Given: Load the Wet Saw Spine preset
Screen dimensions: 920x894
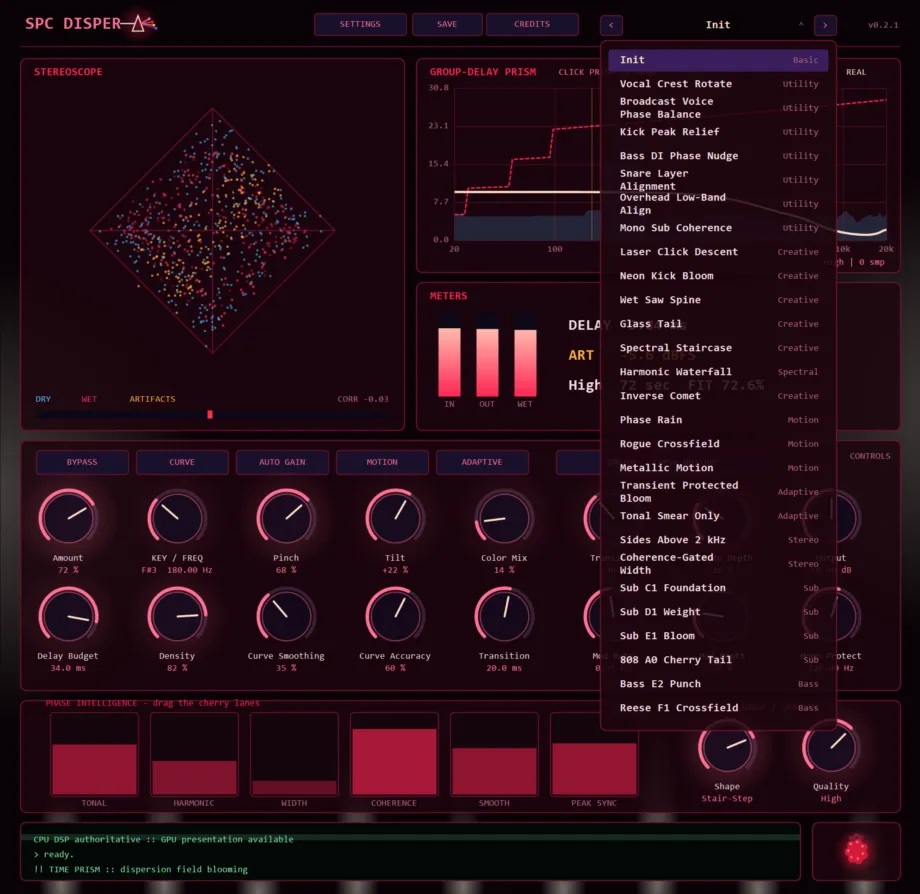Looking at the screenshot, I should point(718,300).
